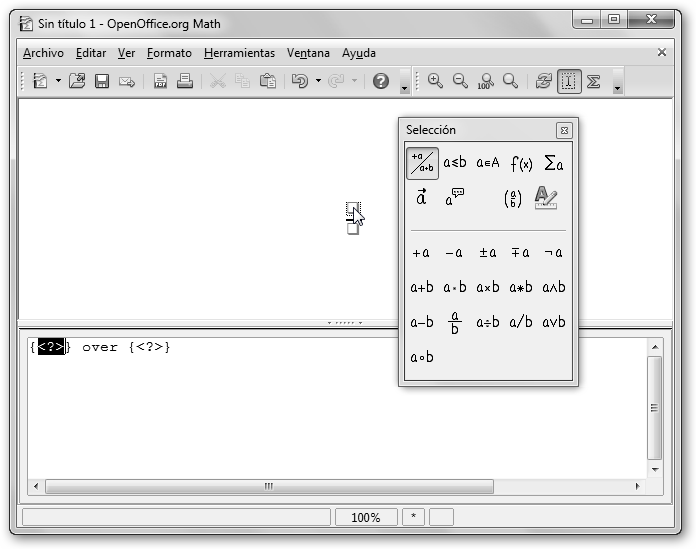Viewport: 696px width, 549px height.
Task: Select the Attributes vector-a category icon
Action: [422, 198]
